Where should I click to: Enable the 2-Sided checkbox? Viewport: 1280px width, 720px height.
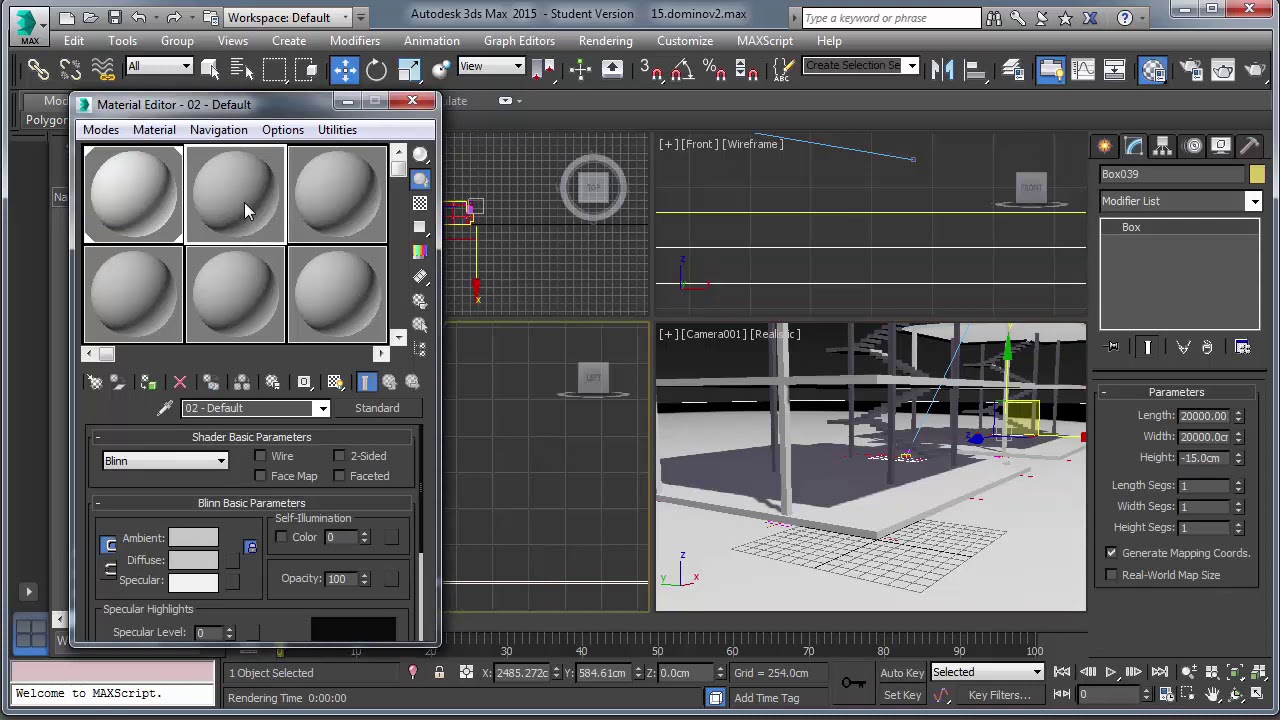pyautogui.click(x=339, y=456)
